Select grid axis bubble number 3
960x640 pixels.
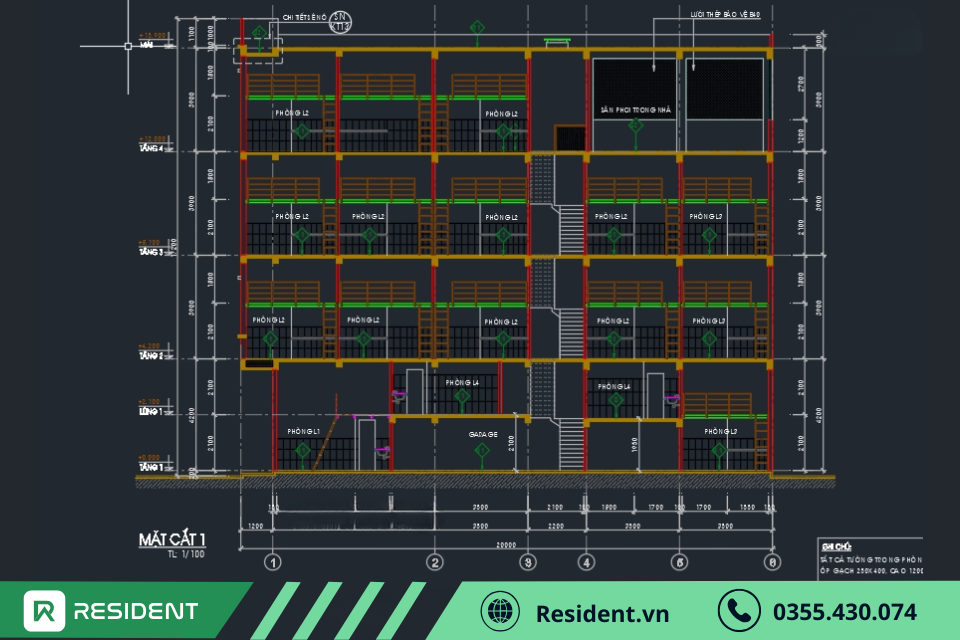pos(529,562)
